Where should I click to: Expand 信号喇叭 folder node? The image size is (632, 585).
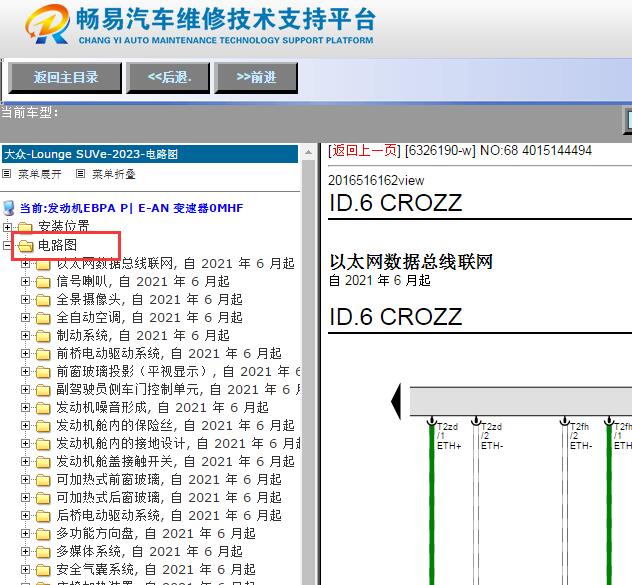tap(25, 281)
